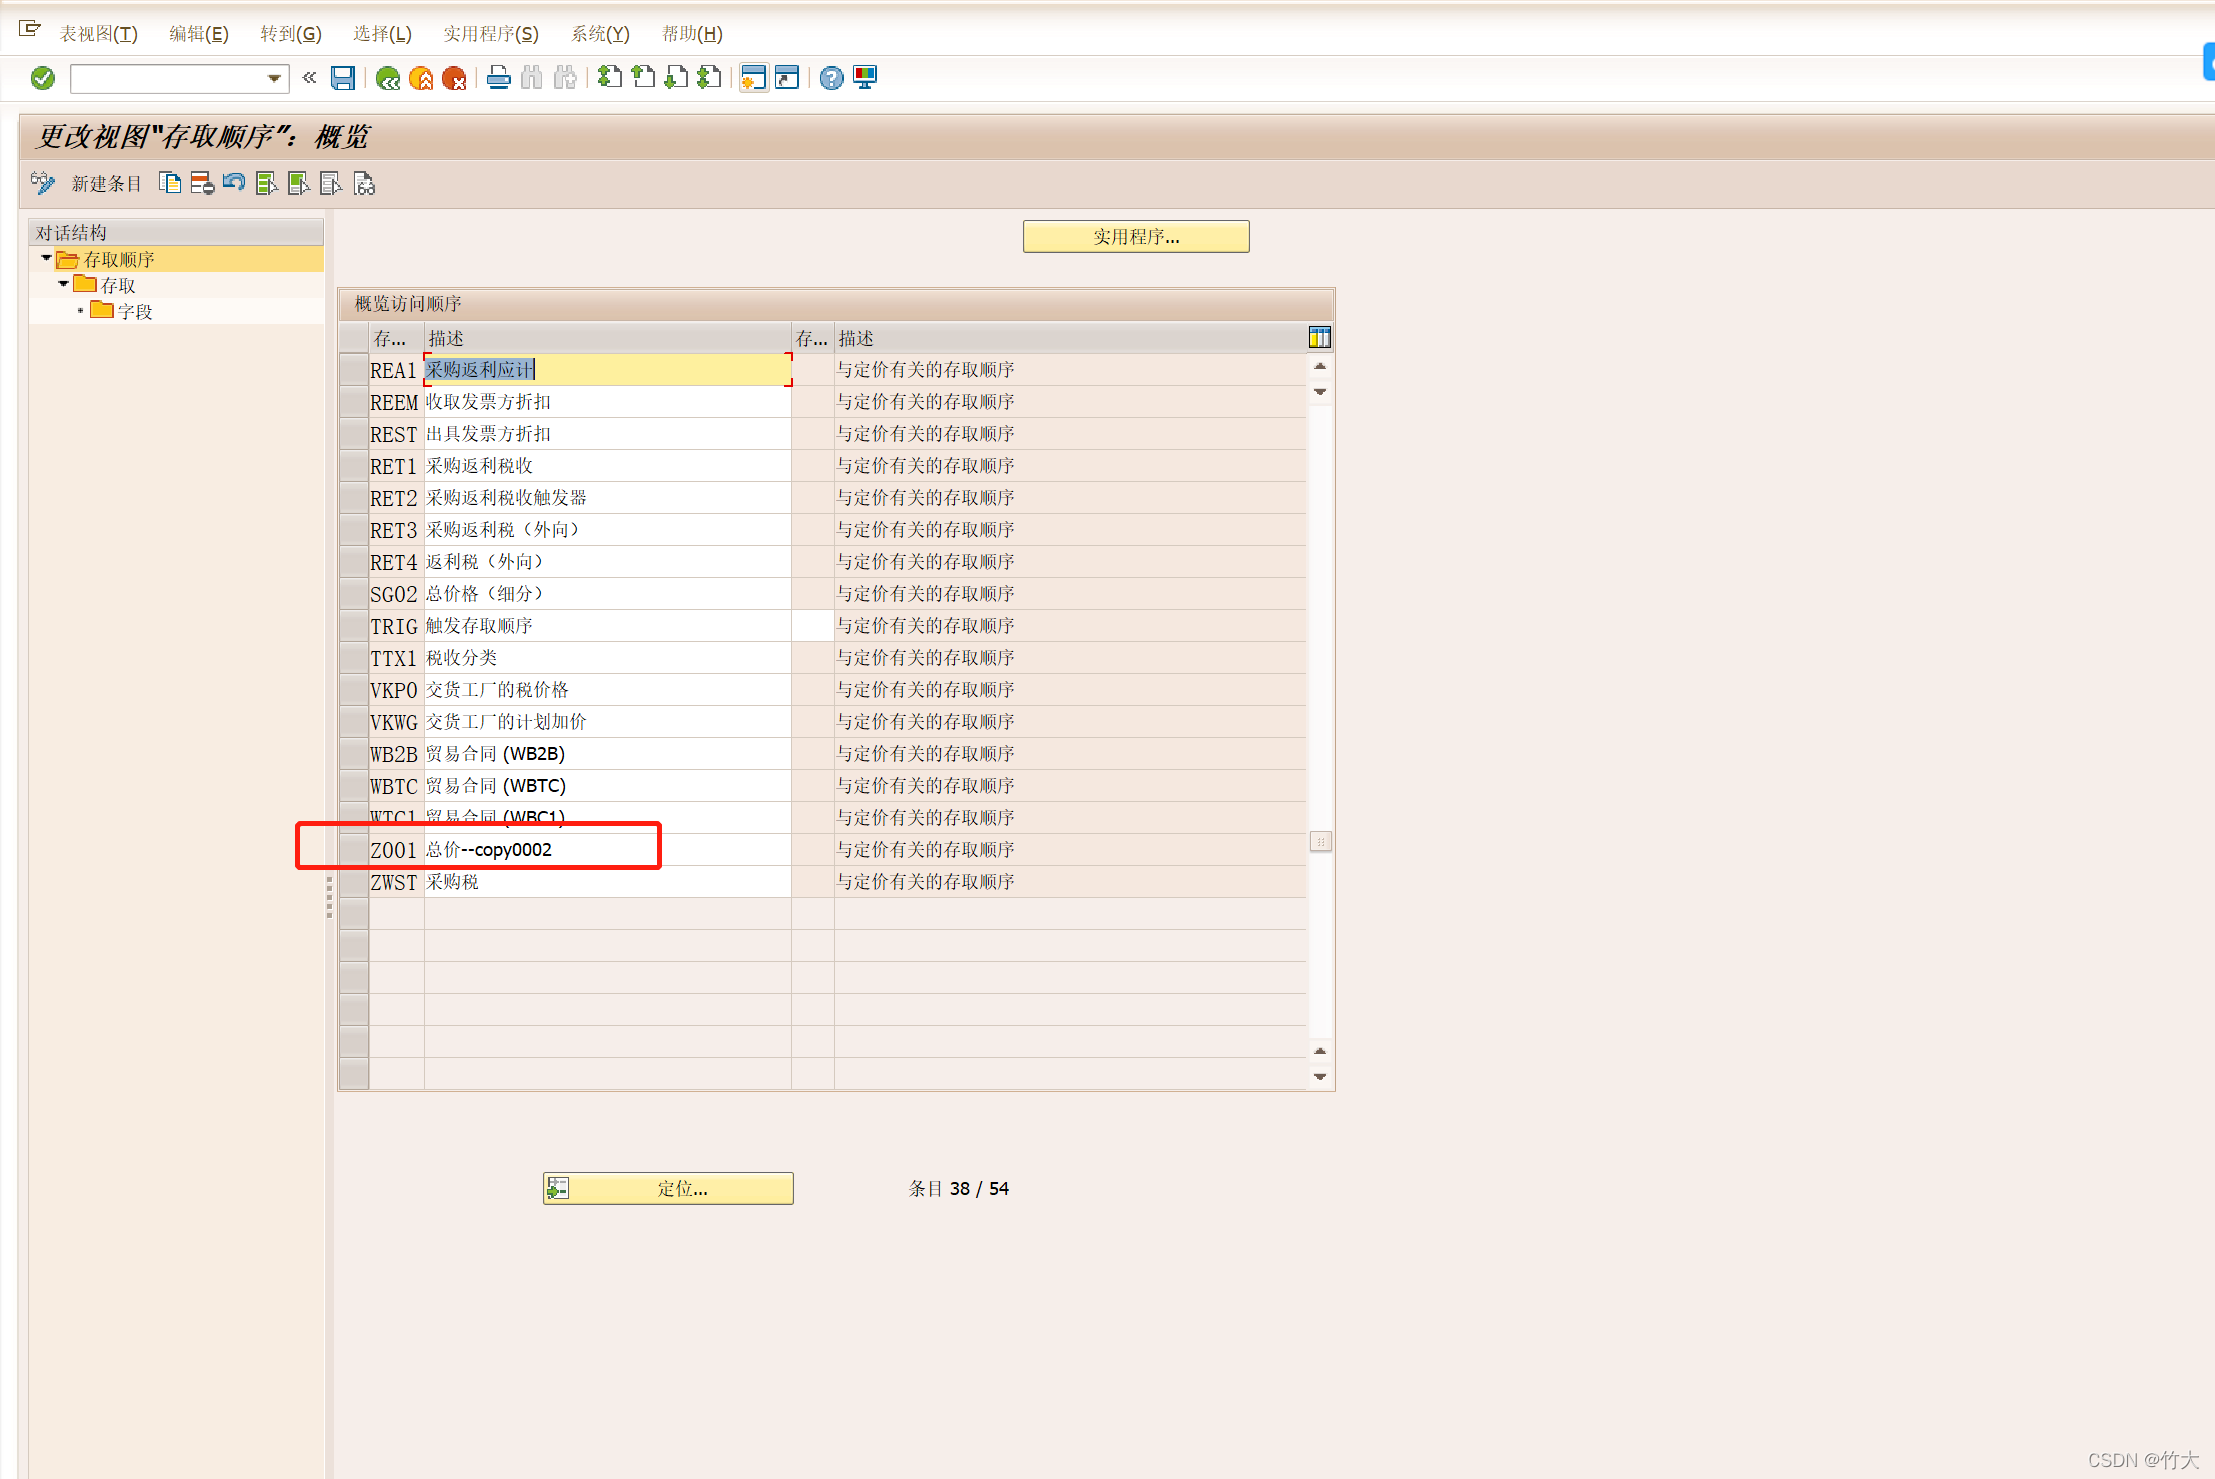Select the row marker for REEM
Screen dimensions: 2215x1479
pyautogui.click(x=353, y=402)
